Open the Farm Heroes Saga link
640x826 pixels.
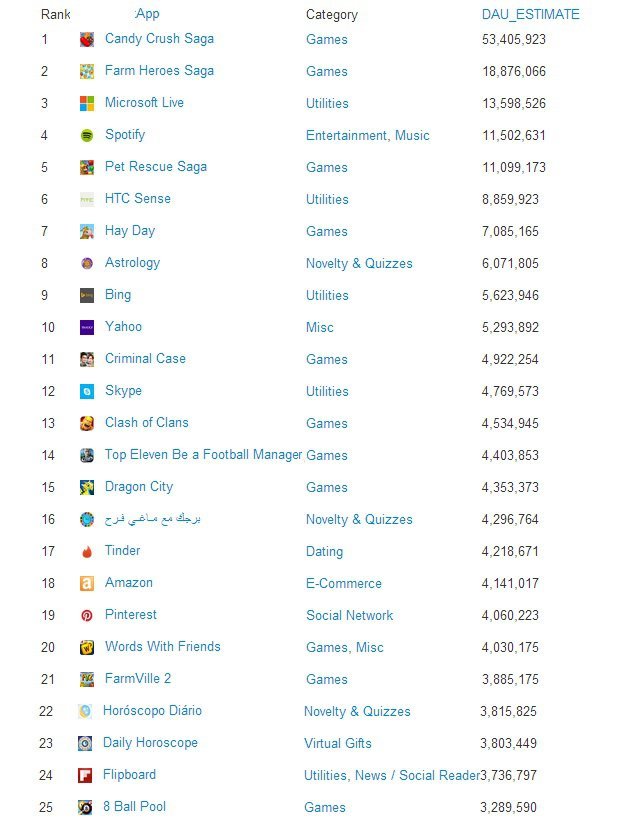[x=159, y=71]
